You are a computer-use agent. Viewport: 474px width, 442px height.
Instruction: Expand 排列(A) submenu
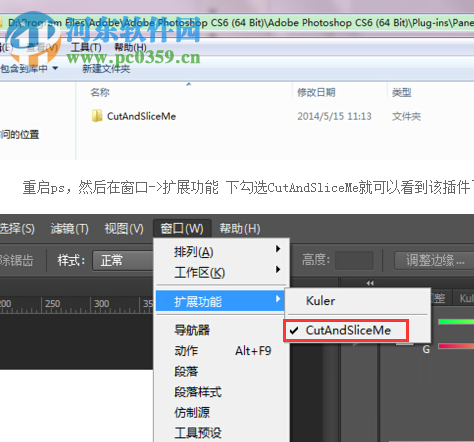221,252
